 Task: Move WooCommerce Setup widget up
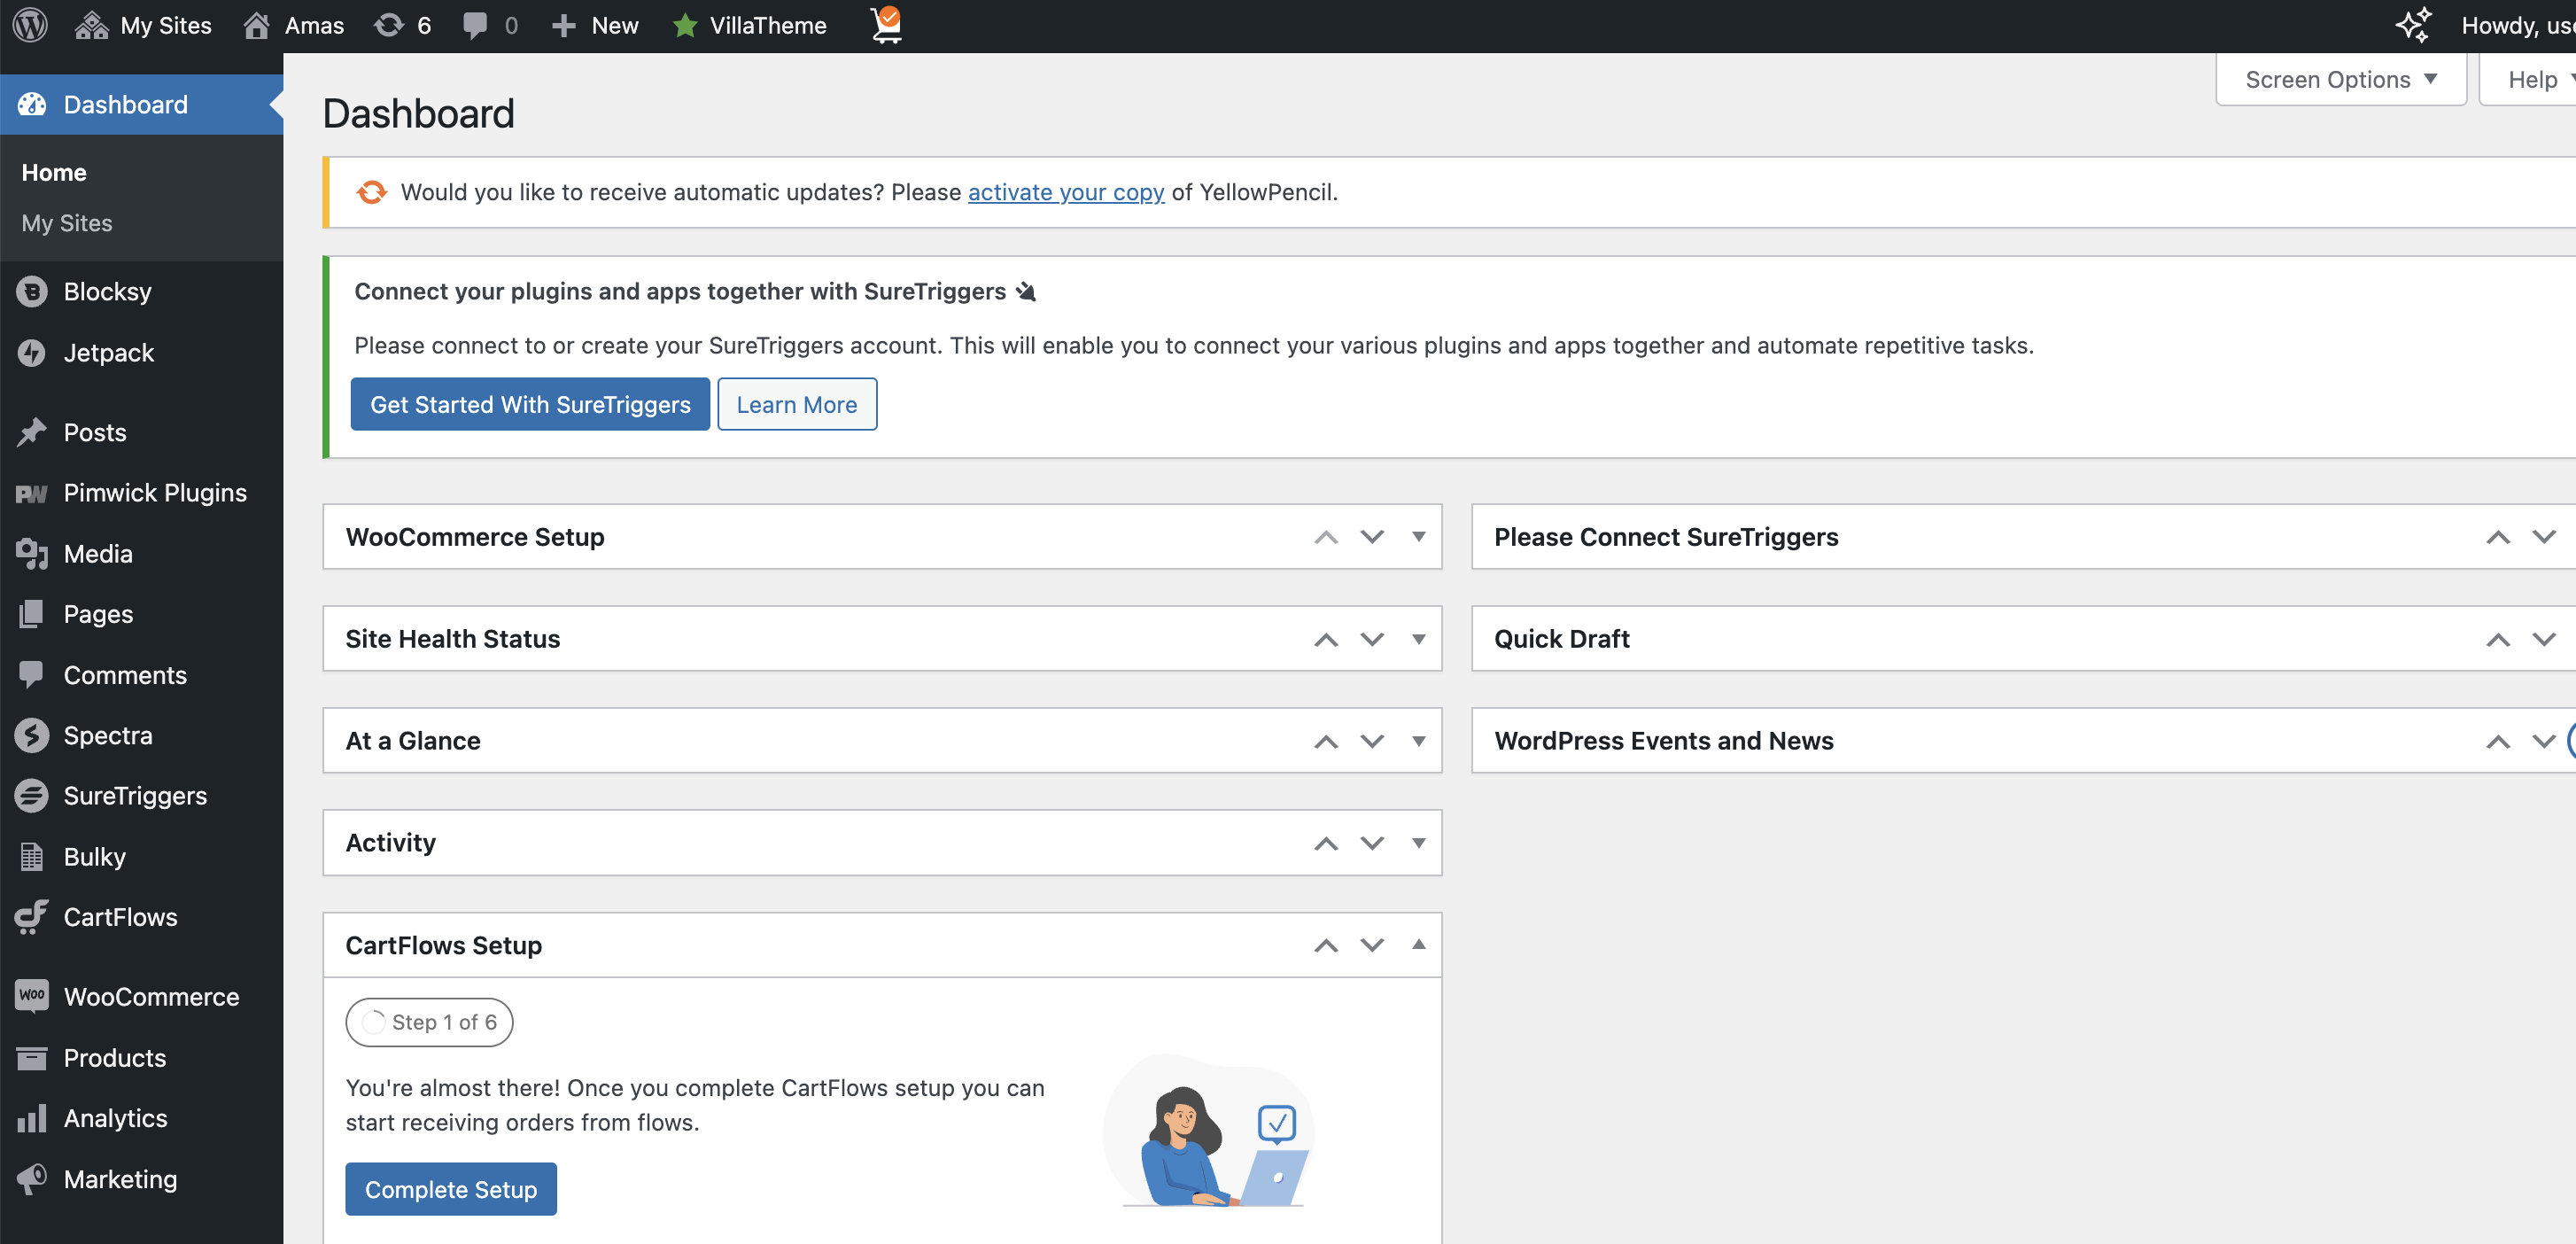(x=1326, y=537)
